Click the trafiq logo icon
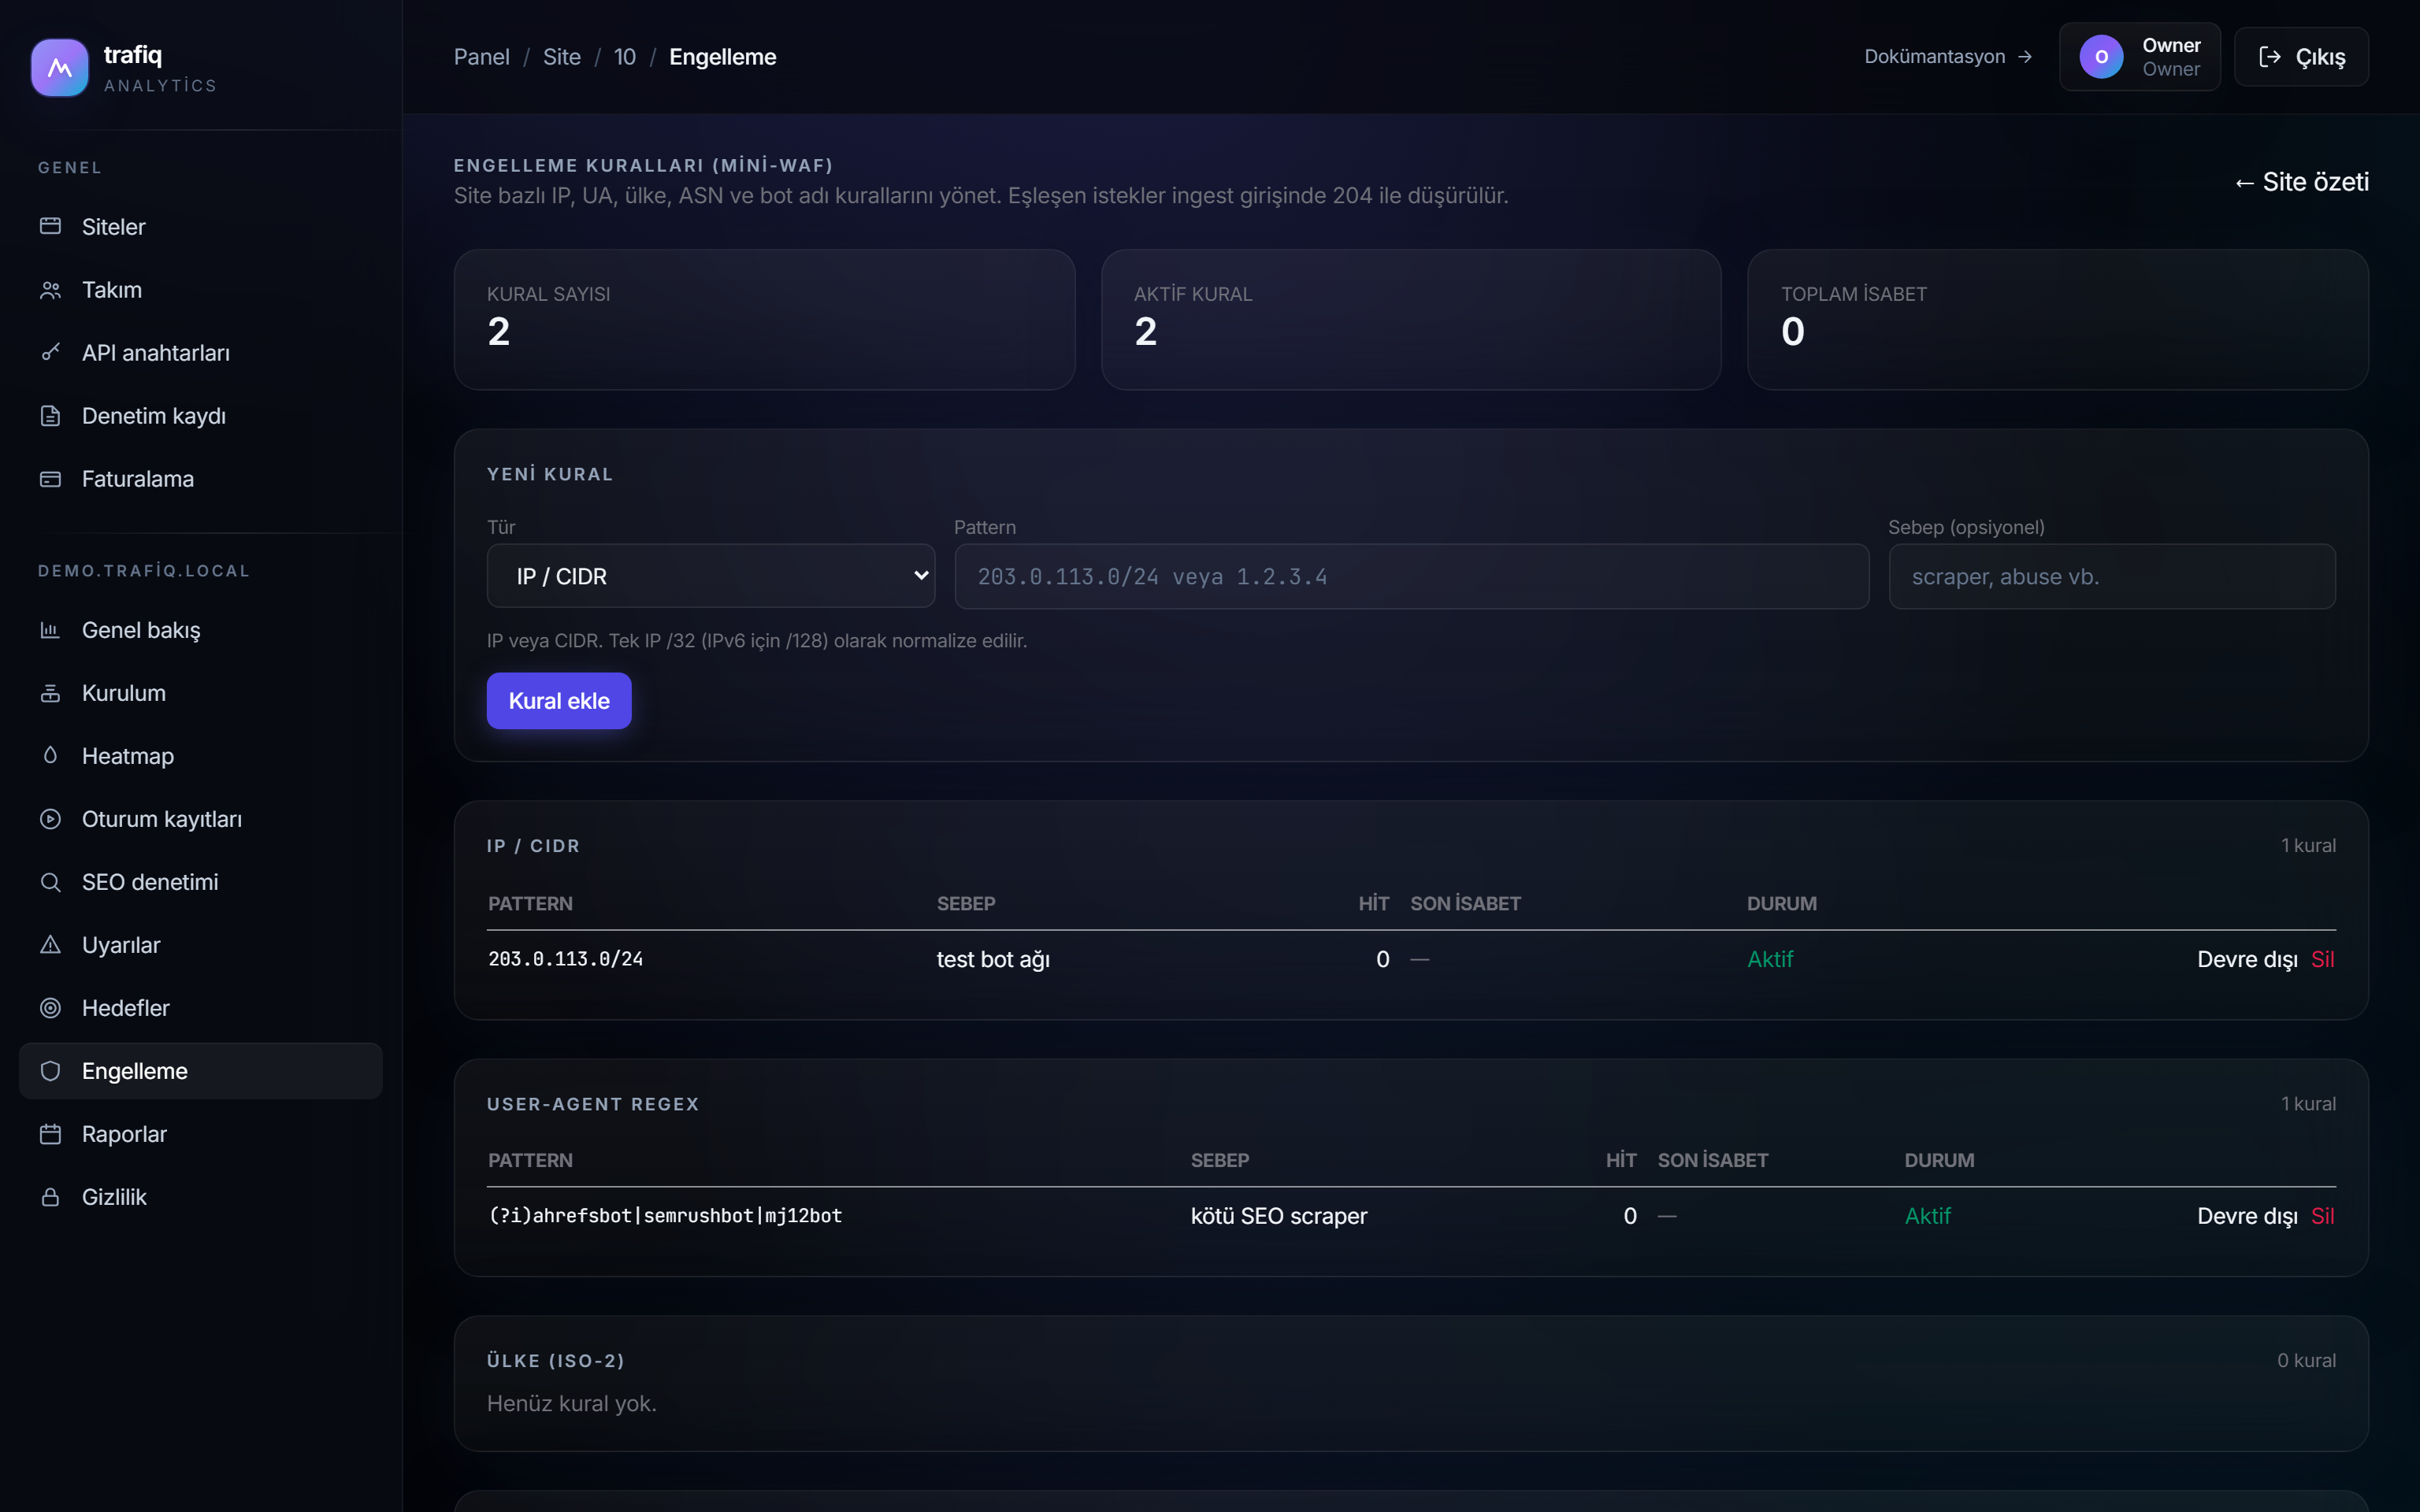Image resolution: width=2420 pixels, height=1512 pixels. [x=60, y=68]
